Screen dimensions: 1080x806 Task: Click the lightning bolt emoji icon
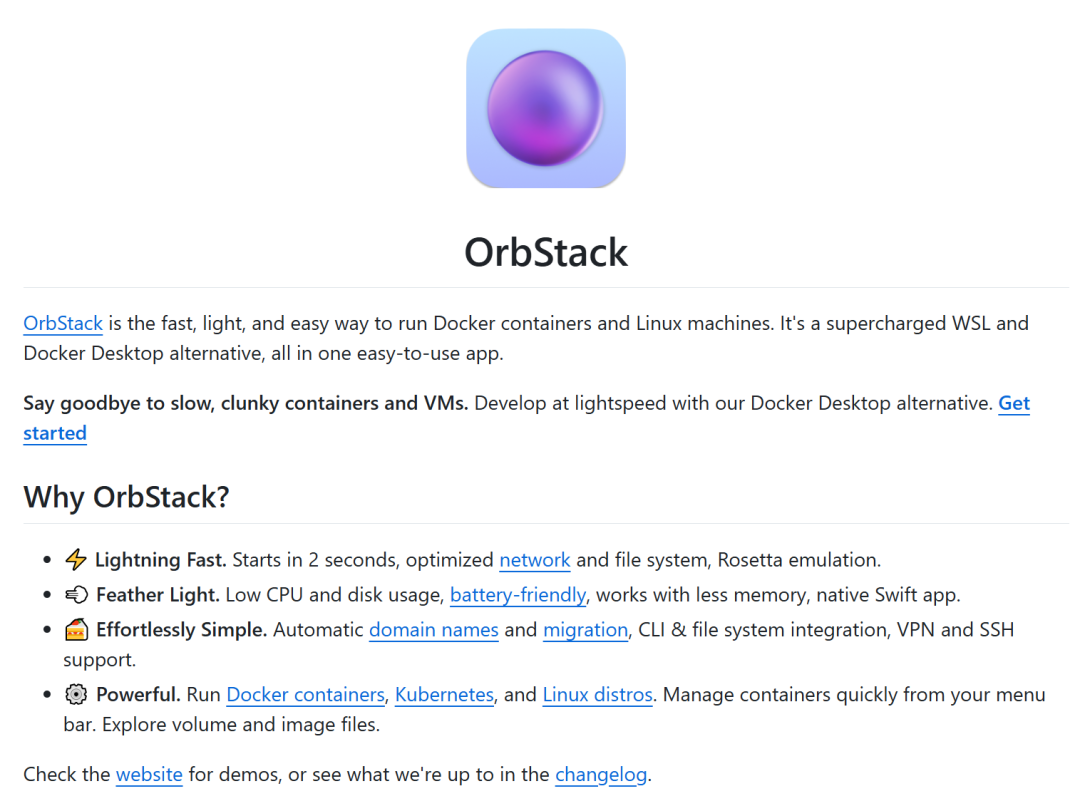[76, 559]
